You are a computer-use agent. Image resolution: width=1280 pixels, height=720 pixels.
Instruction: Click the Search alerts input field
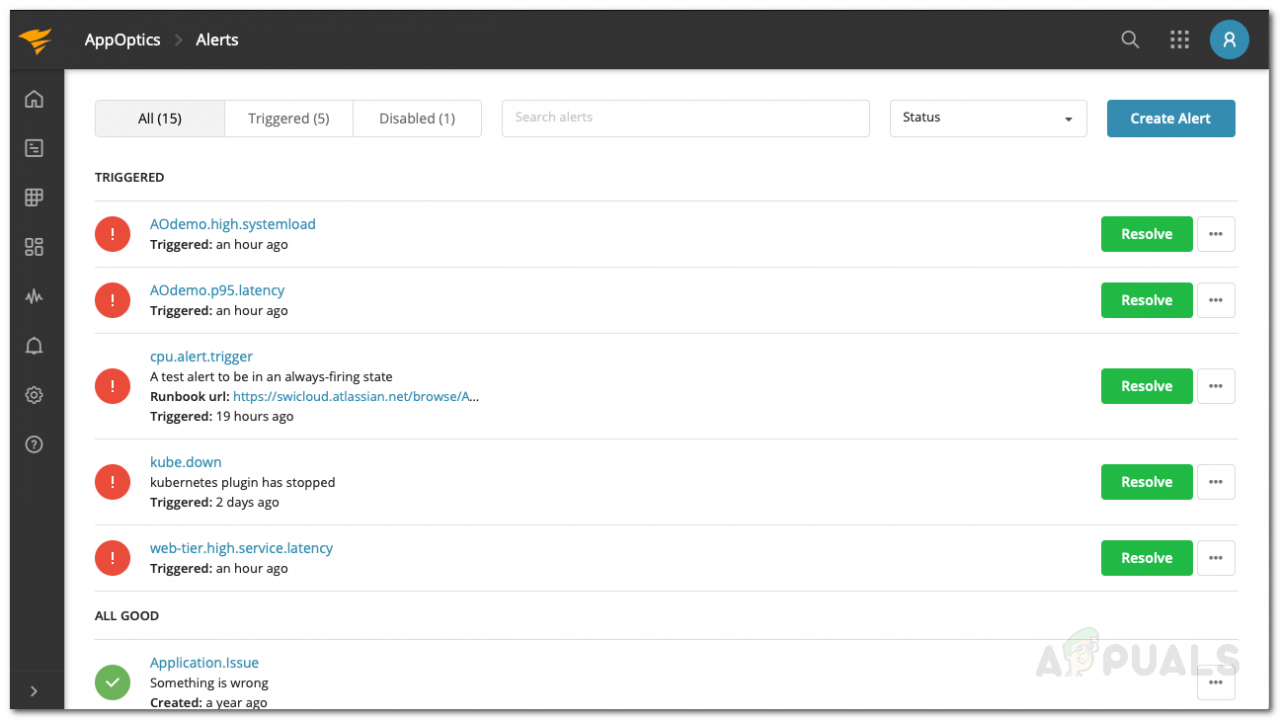685,118
